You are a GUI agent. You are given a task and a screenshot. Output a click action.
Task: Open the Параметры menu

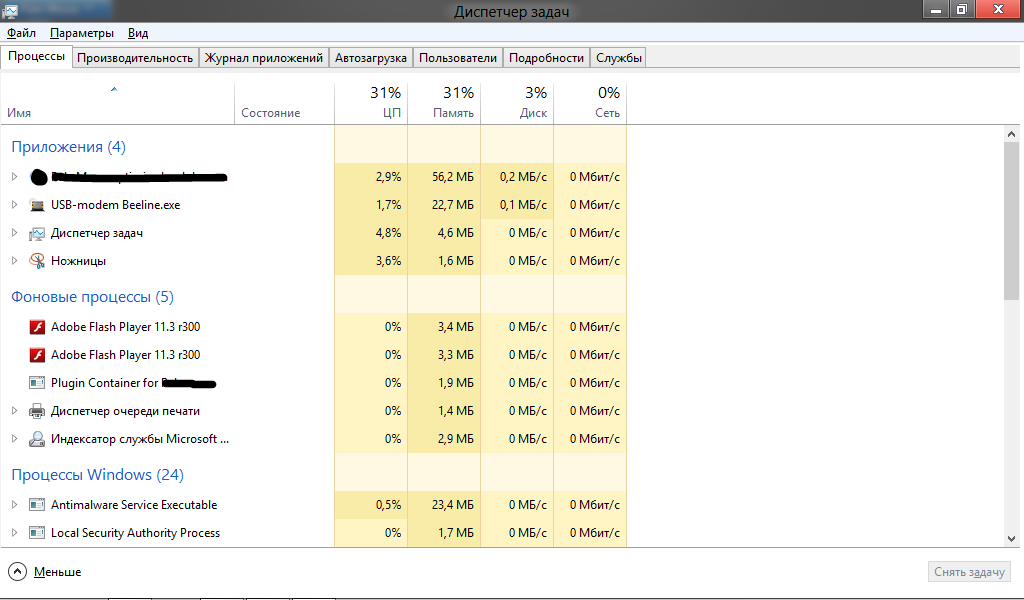[82, 33]
